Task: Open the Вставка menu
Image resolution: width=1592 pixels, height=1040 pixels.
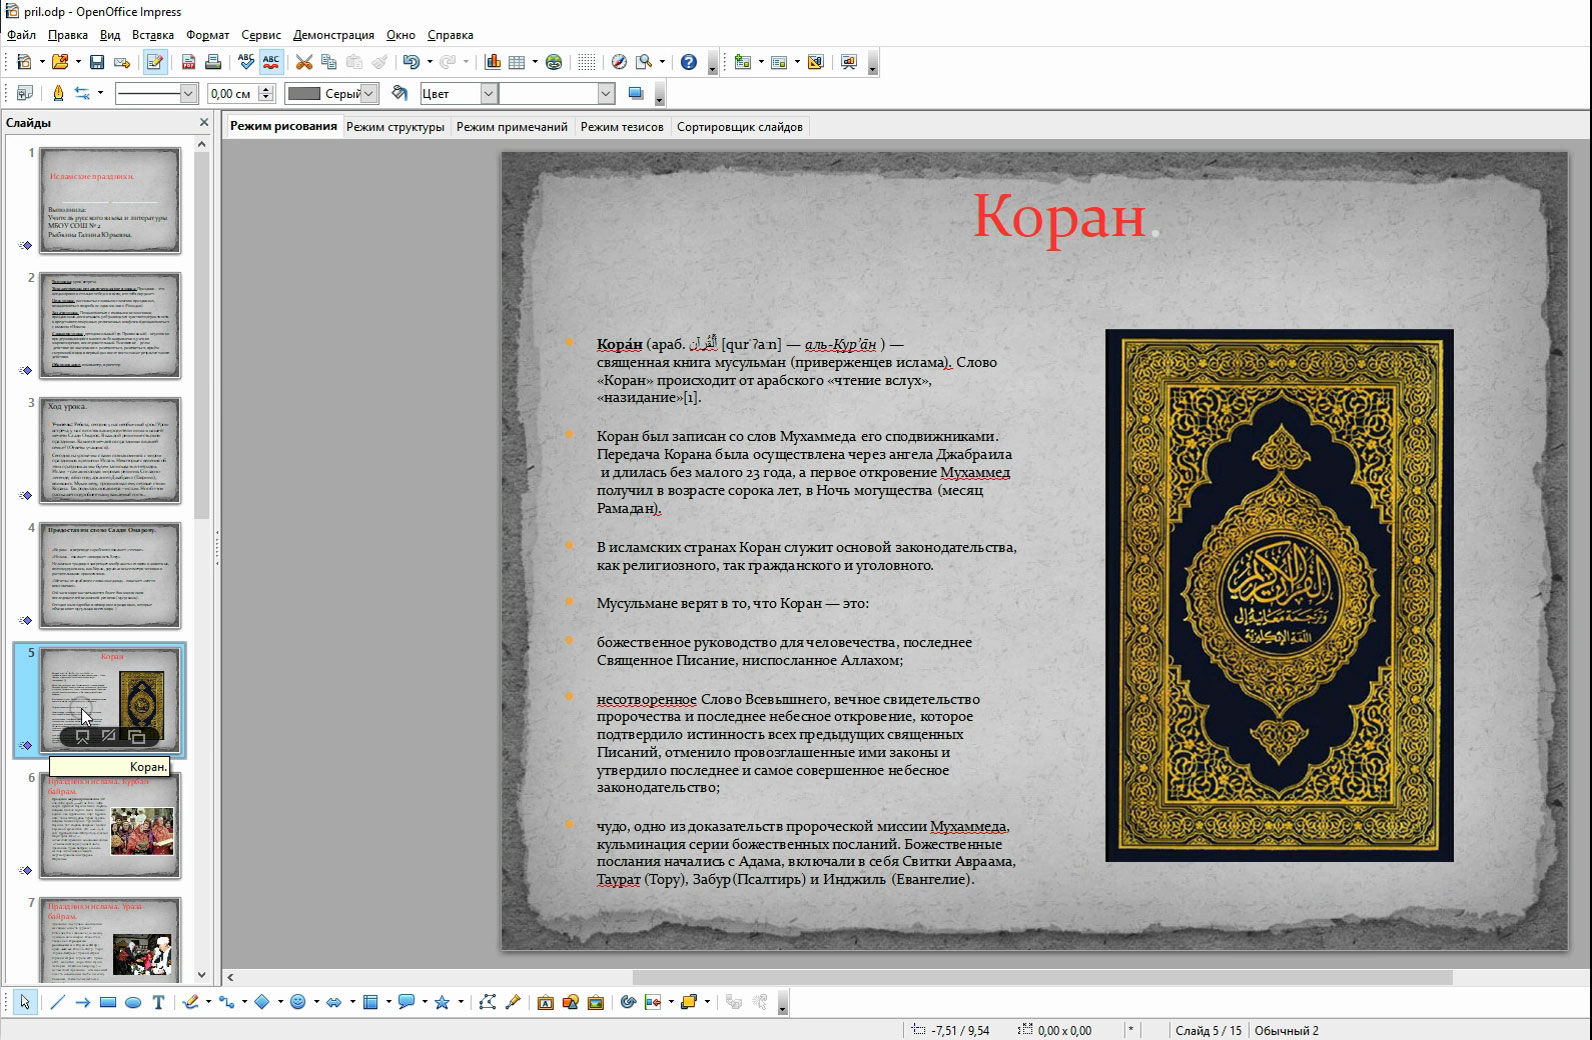Action: (153, 35)
